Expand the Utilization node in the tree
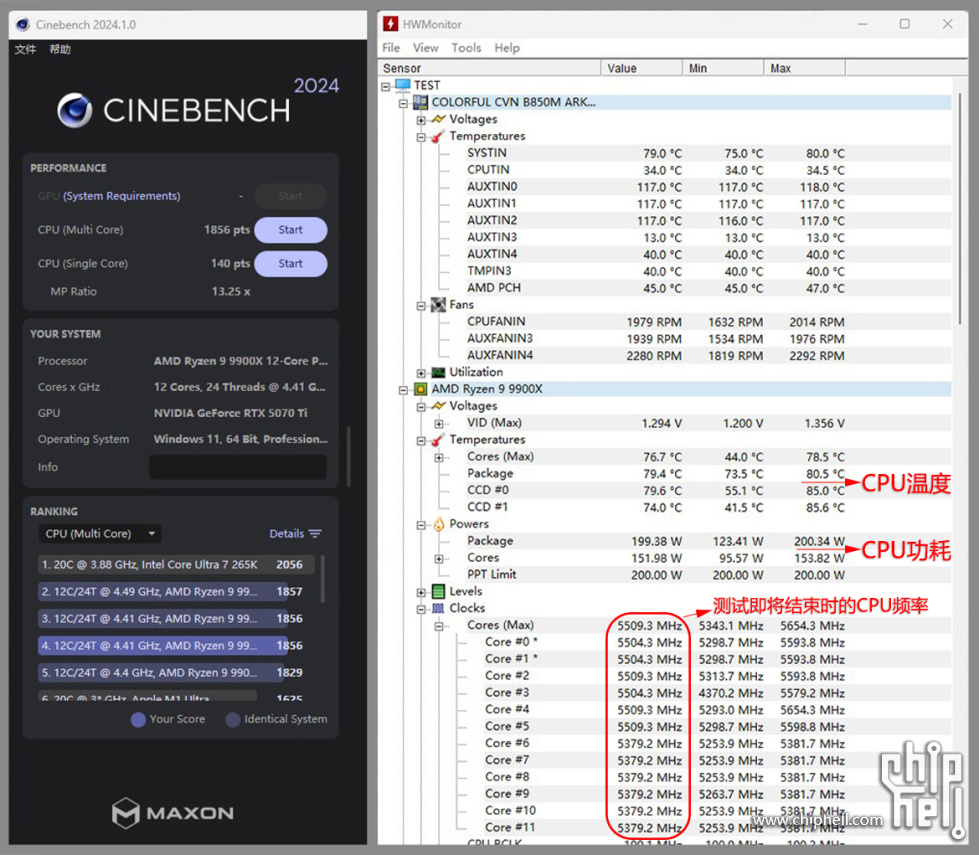Screen dimensions: 979x855 pos(421,372)
